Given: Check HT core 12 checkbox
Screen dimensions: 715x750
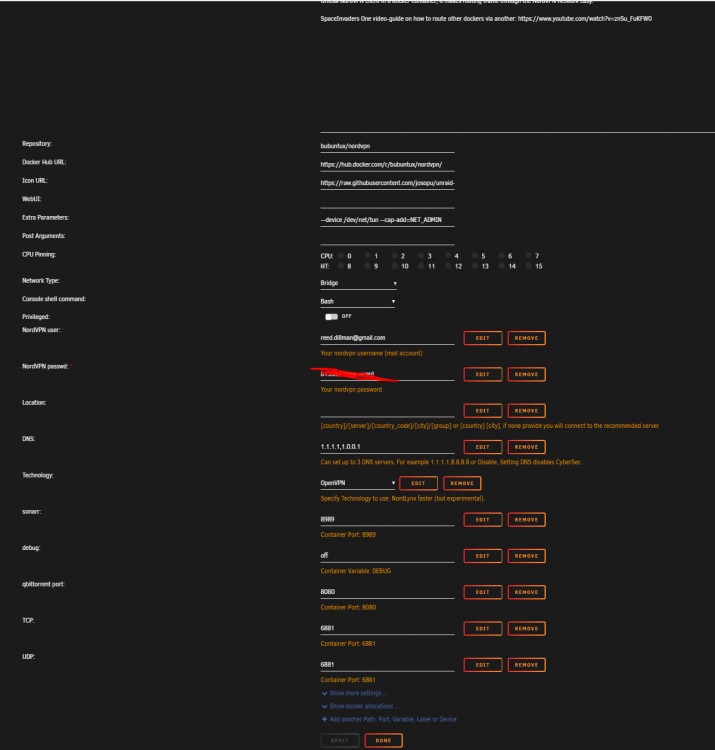Looking at the screenshot, I should coord(448,266).
